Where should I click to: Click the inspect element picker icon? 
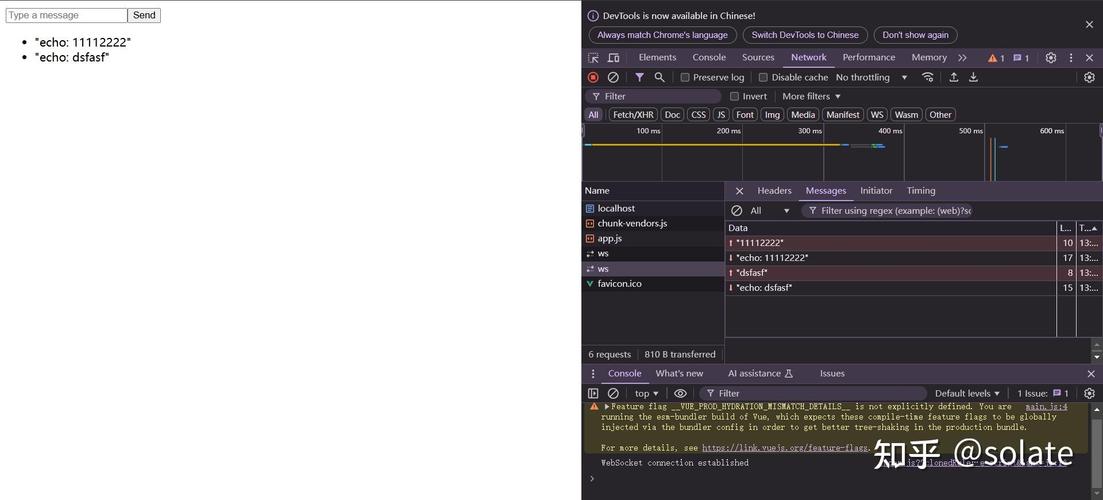(594, 58)
